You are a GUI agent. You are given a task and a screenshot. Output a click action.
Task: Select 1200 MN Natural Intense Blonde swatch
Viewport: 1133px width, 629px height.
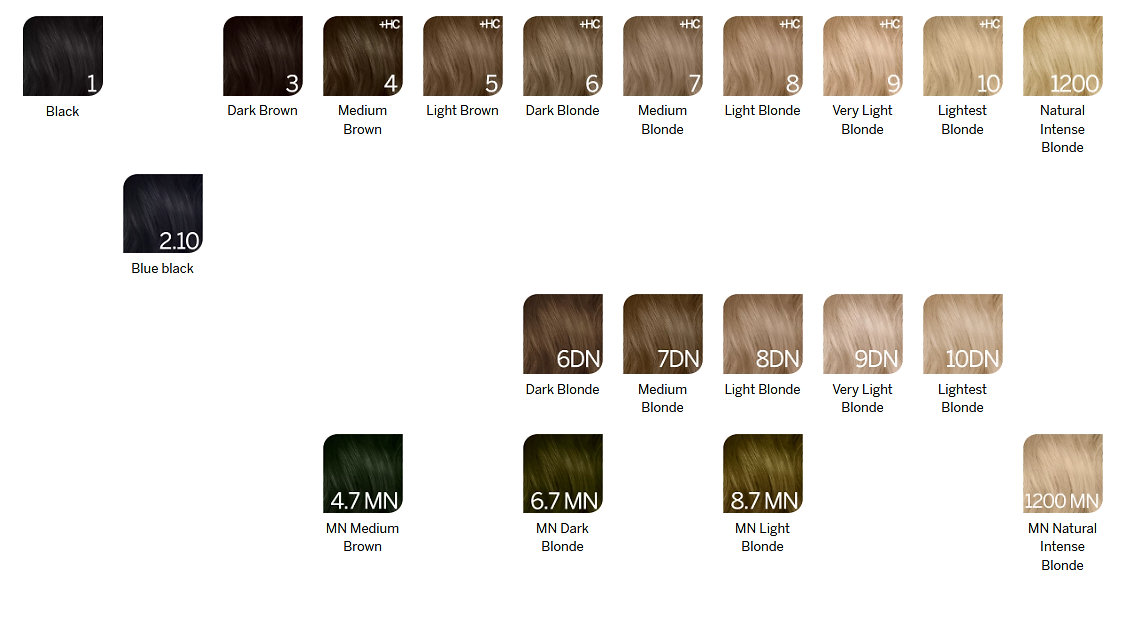point(1062,473)
